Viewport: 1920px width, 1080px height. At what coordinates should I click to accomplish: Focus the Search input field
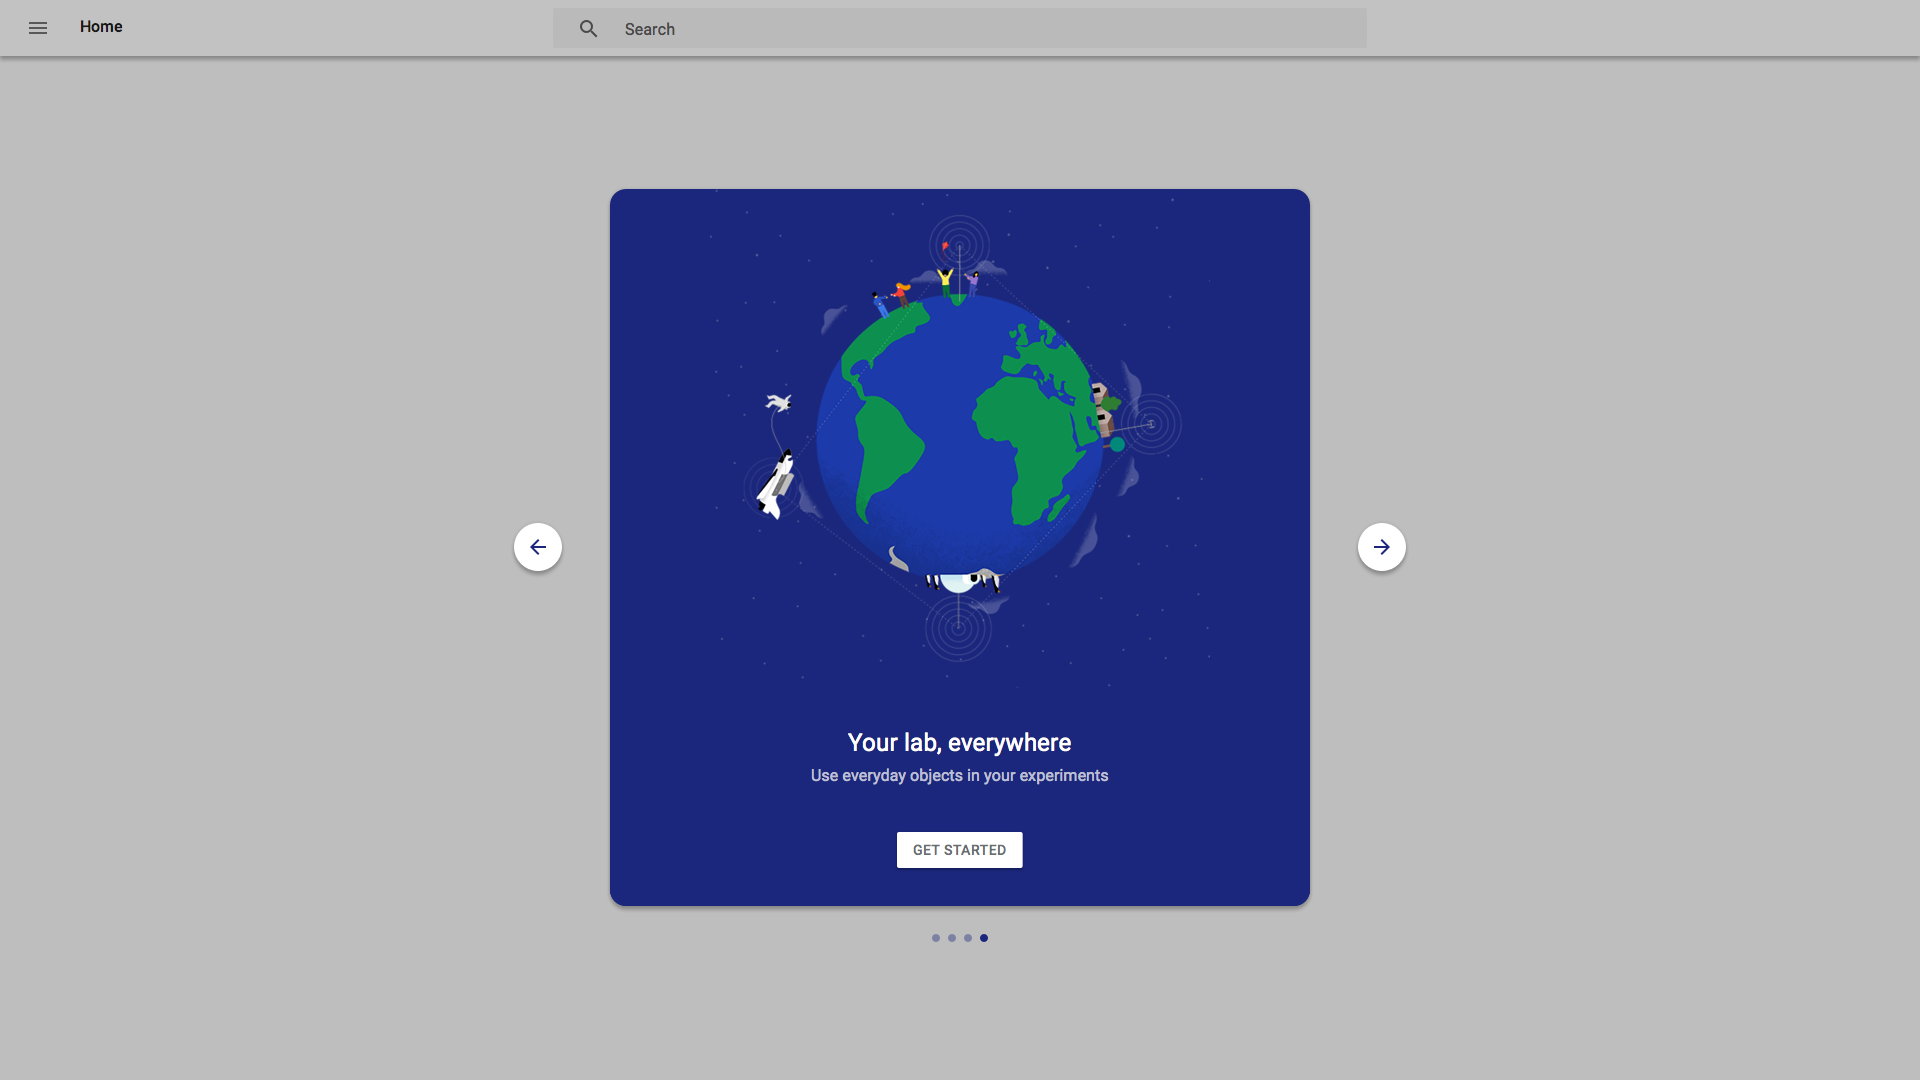click(960, 29)
